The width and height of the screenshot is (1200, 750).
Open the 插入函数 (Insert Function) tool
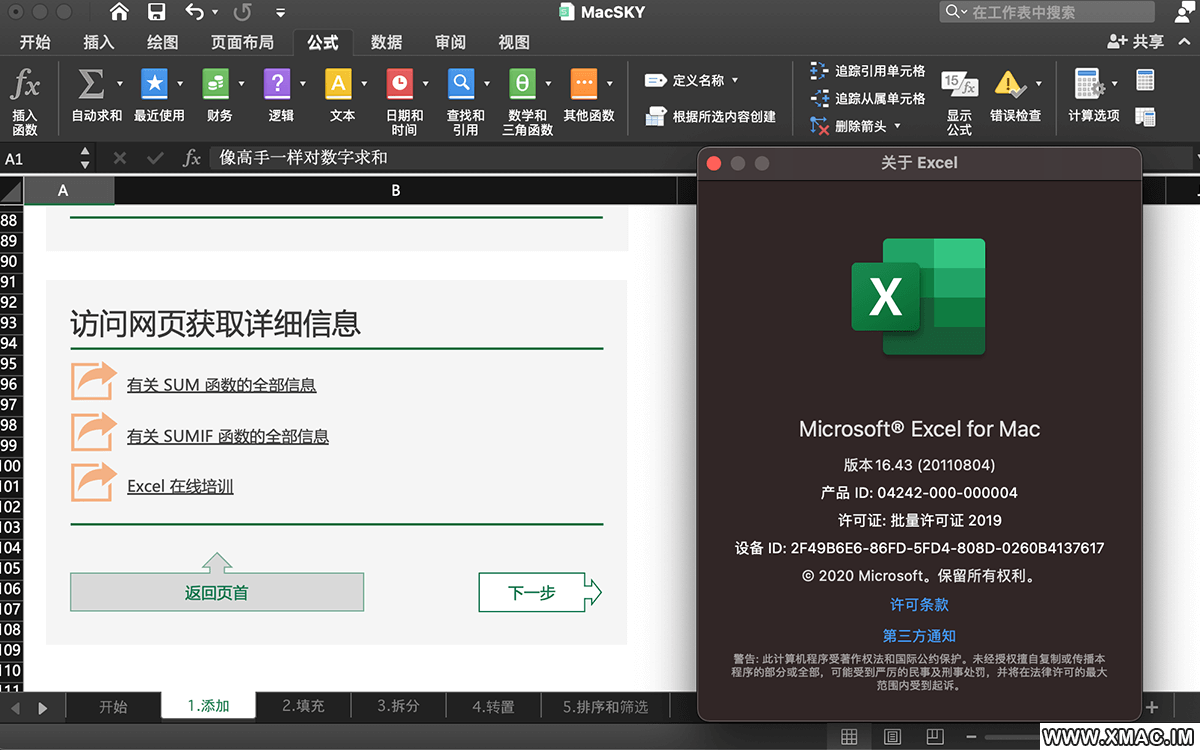click(x=25, y=100)
